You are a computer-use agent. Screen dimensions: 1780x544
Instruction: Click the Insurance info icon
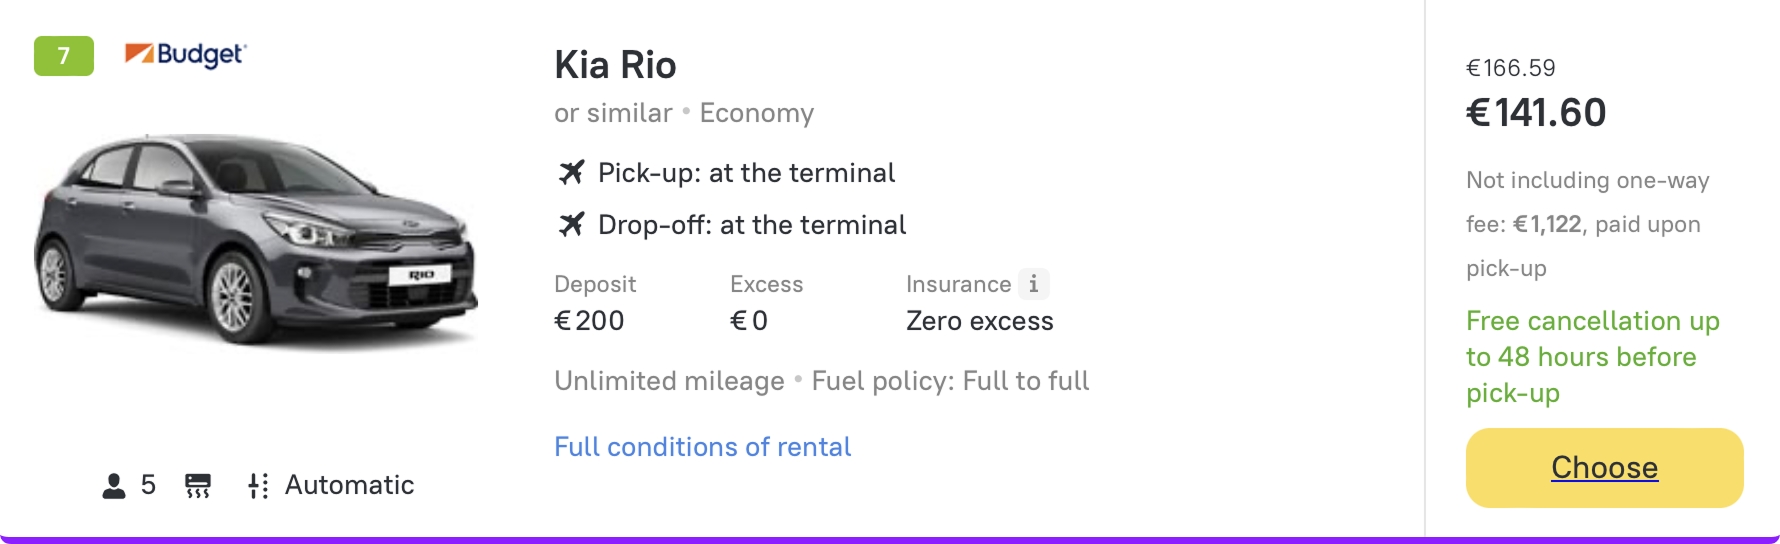point(1033,284)
